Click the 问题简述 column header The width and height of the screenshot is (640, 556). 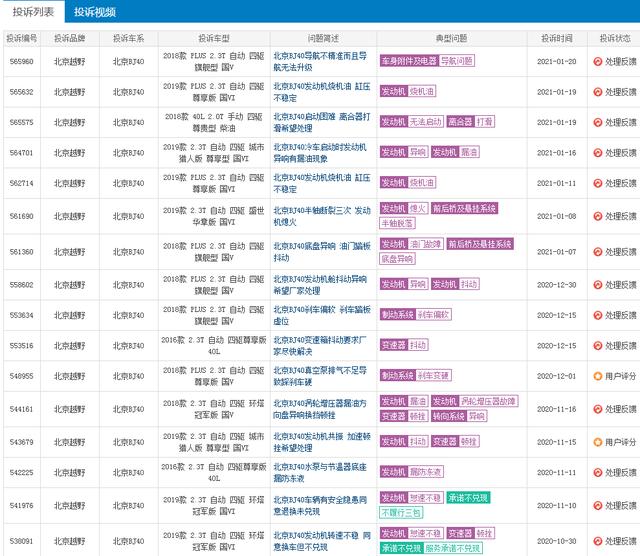point(323,38)
